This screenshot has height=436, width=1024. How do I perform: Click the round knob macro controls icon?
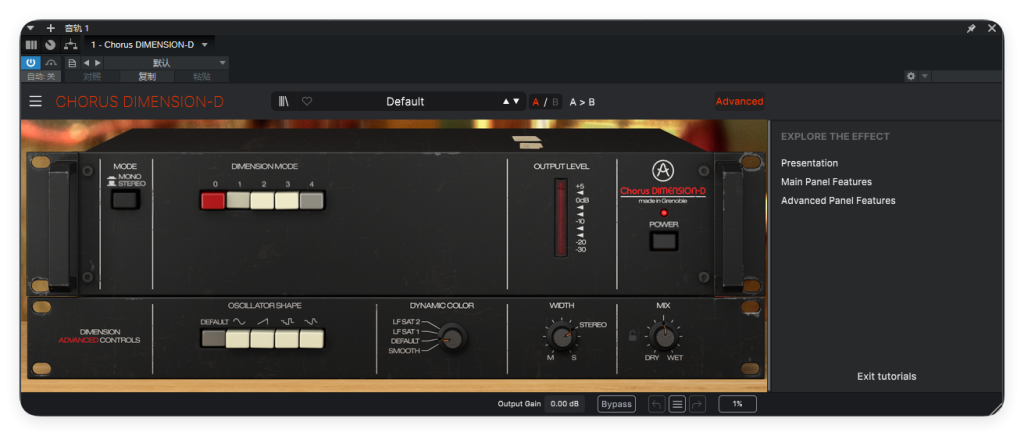50,45
